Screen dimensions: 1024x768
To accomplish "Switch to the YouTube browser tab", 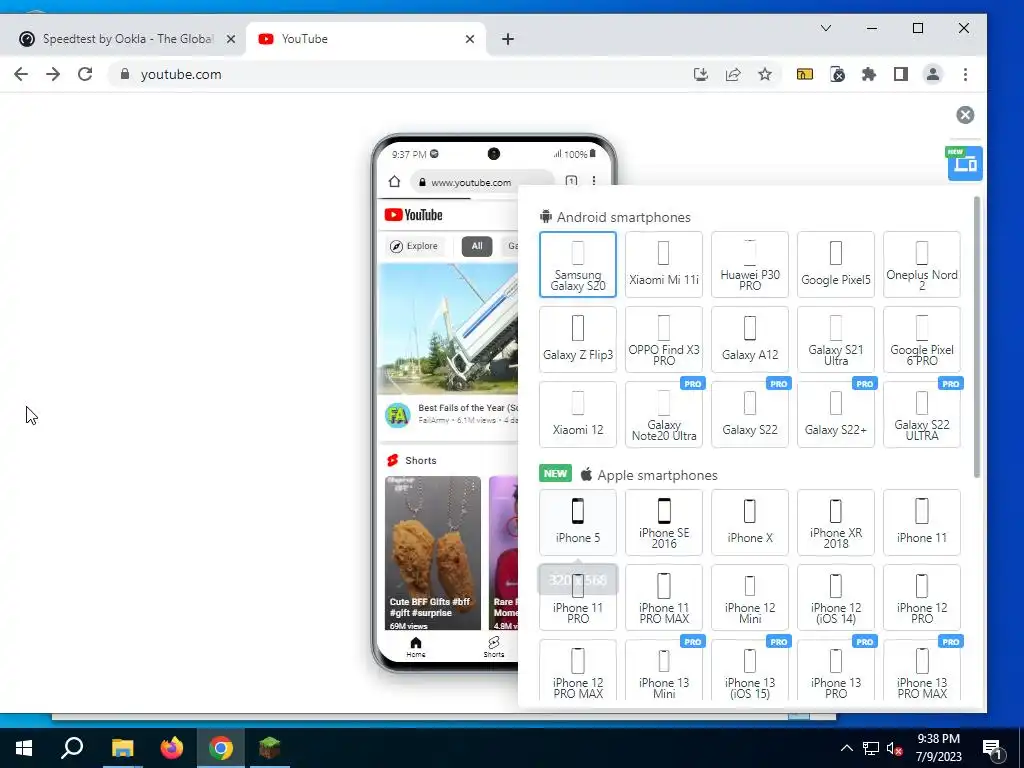I will pos(366,39).
